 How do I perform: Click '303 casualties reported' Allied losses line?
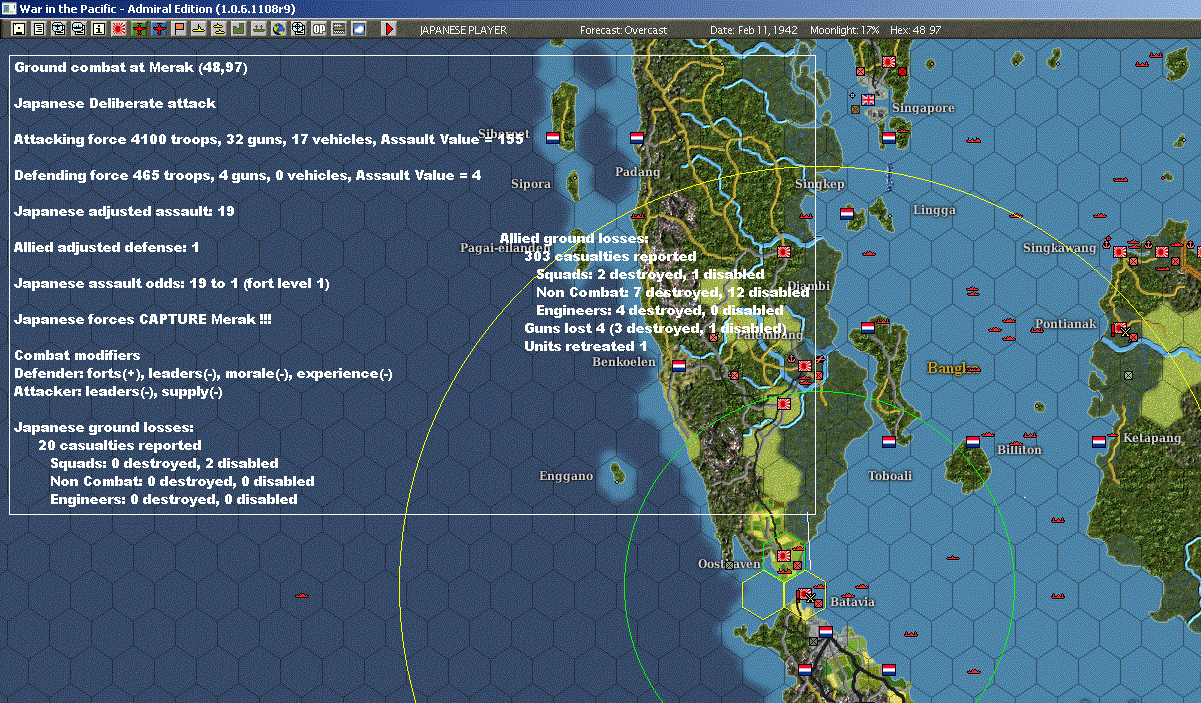610,256
